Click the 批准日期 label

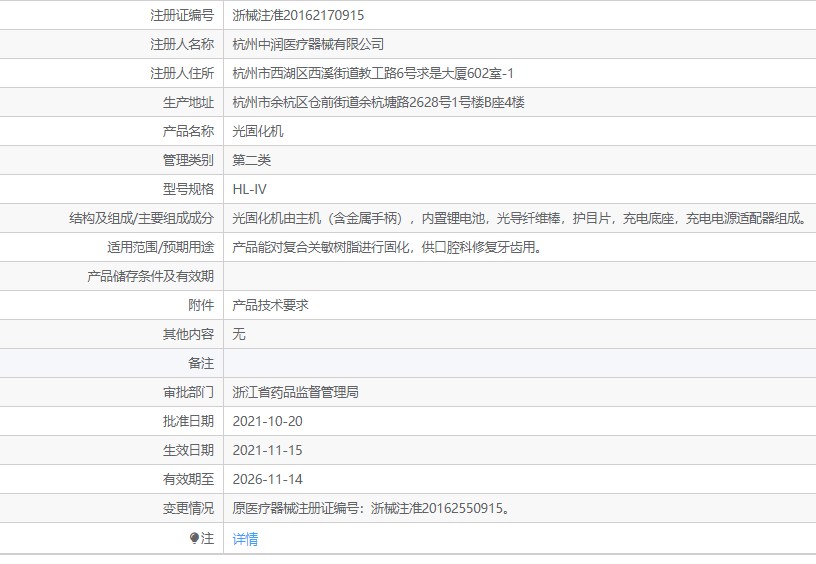[188, 421]
